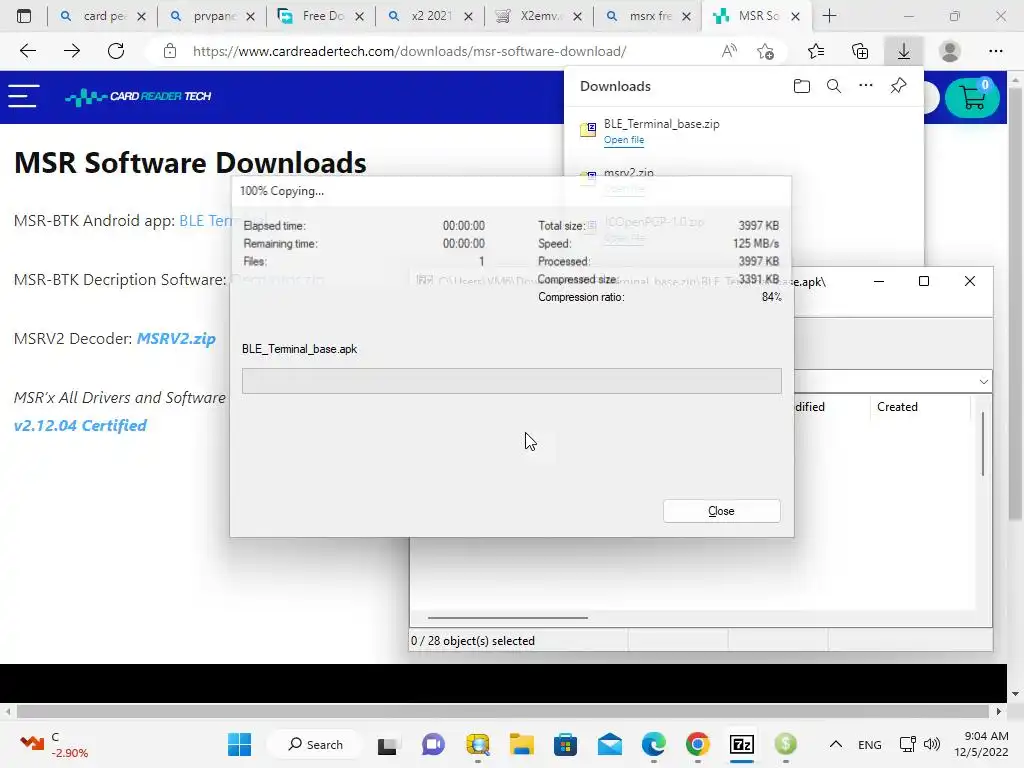Click the address bar URL
1024x768 pixels.
(x=409, y=51)
